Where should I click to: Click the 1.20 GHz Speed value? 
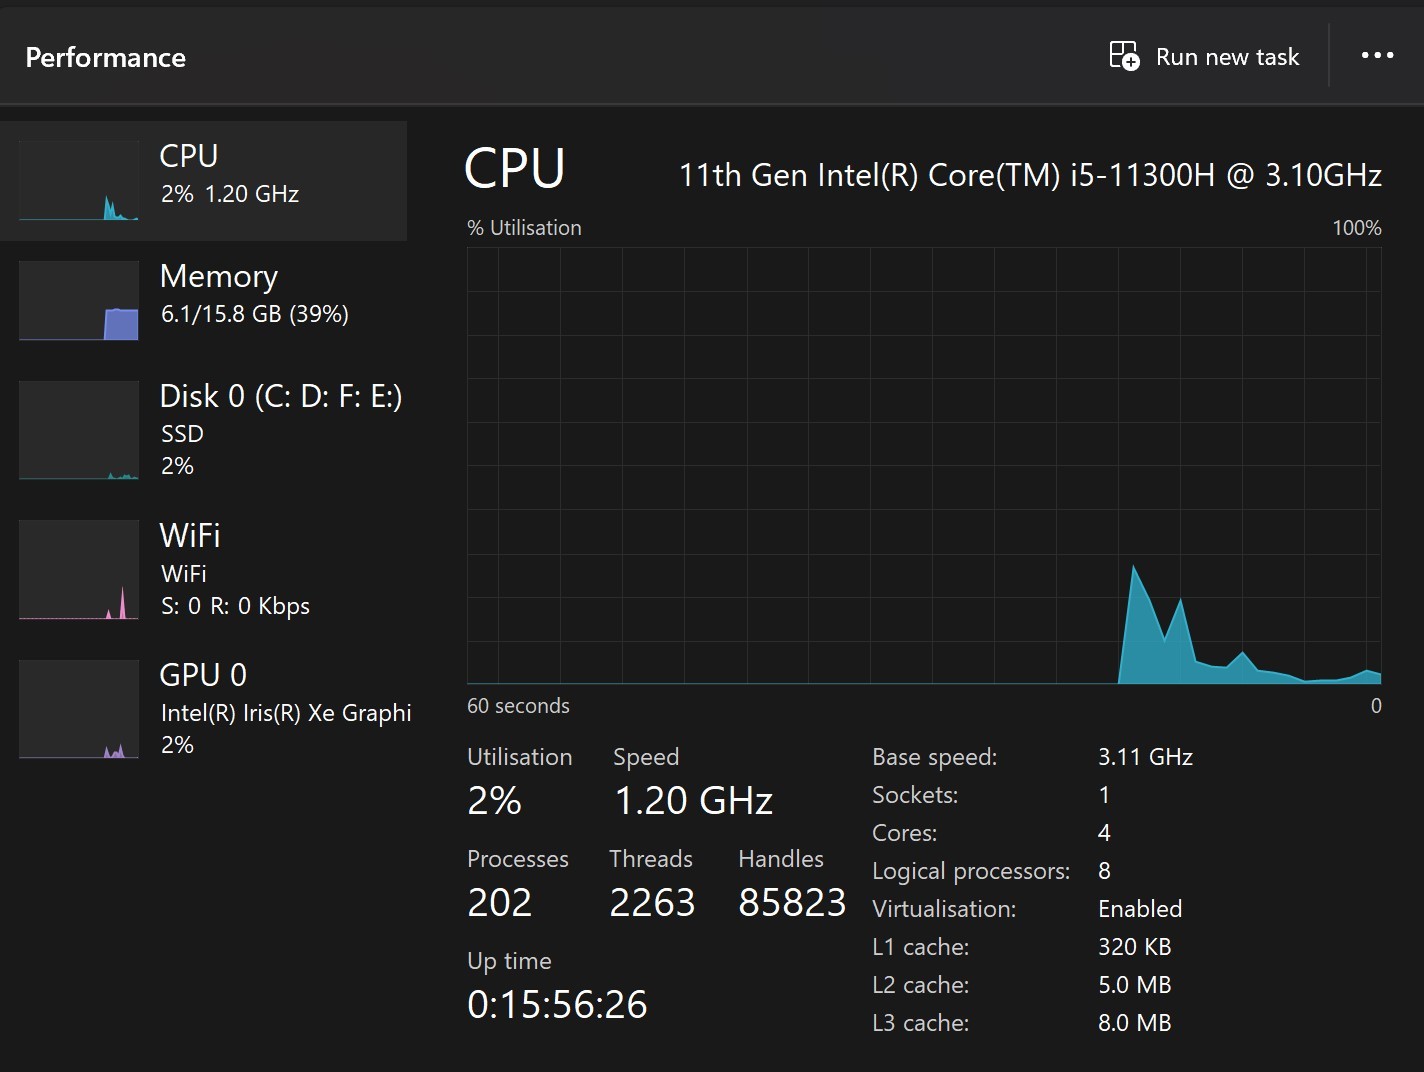pyautogui.click(x=693, y=801)
